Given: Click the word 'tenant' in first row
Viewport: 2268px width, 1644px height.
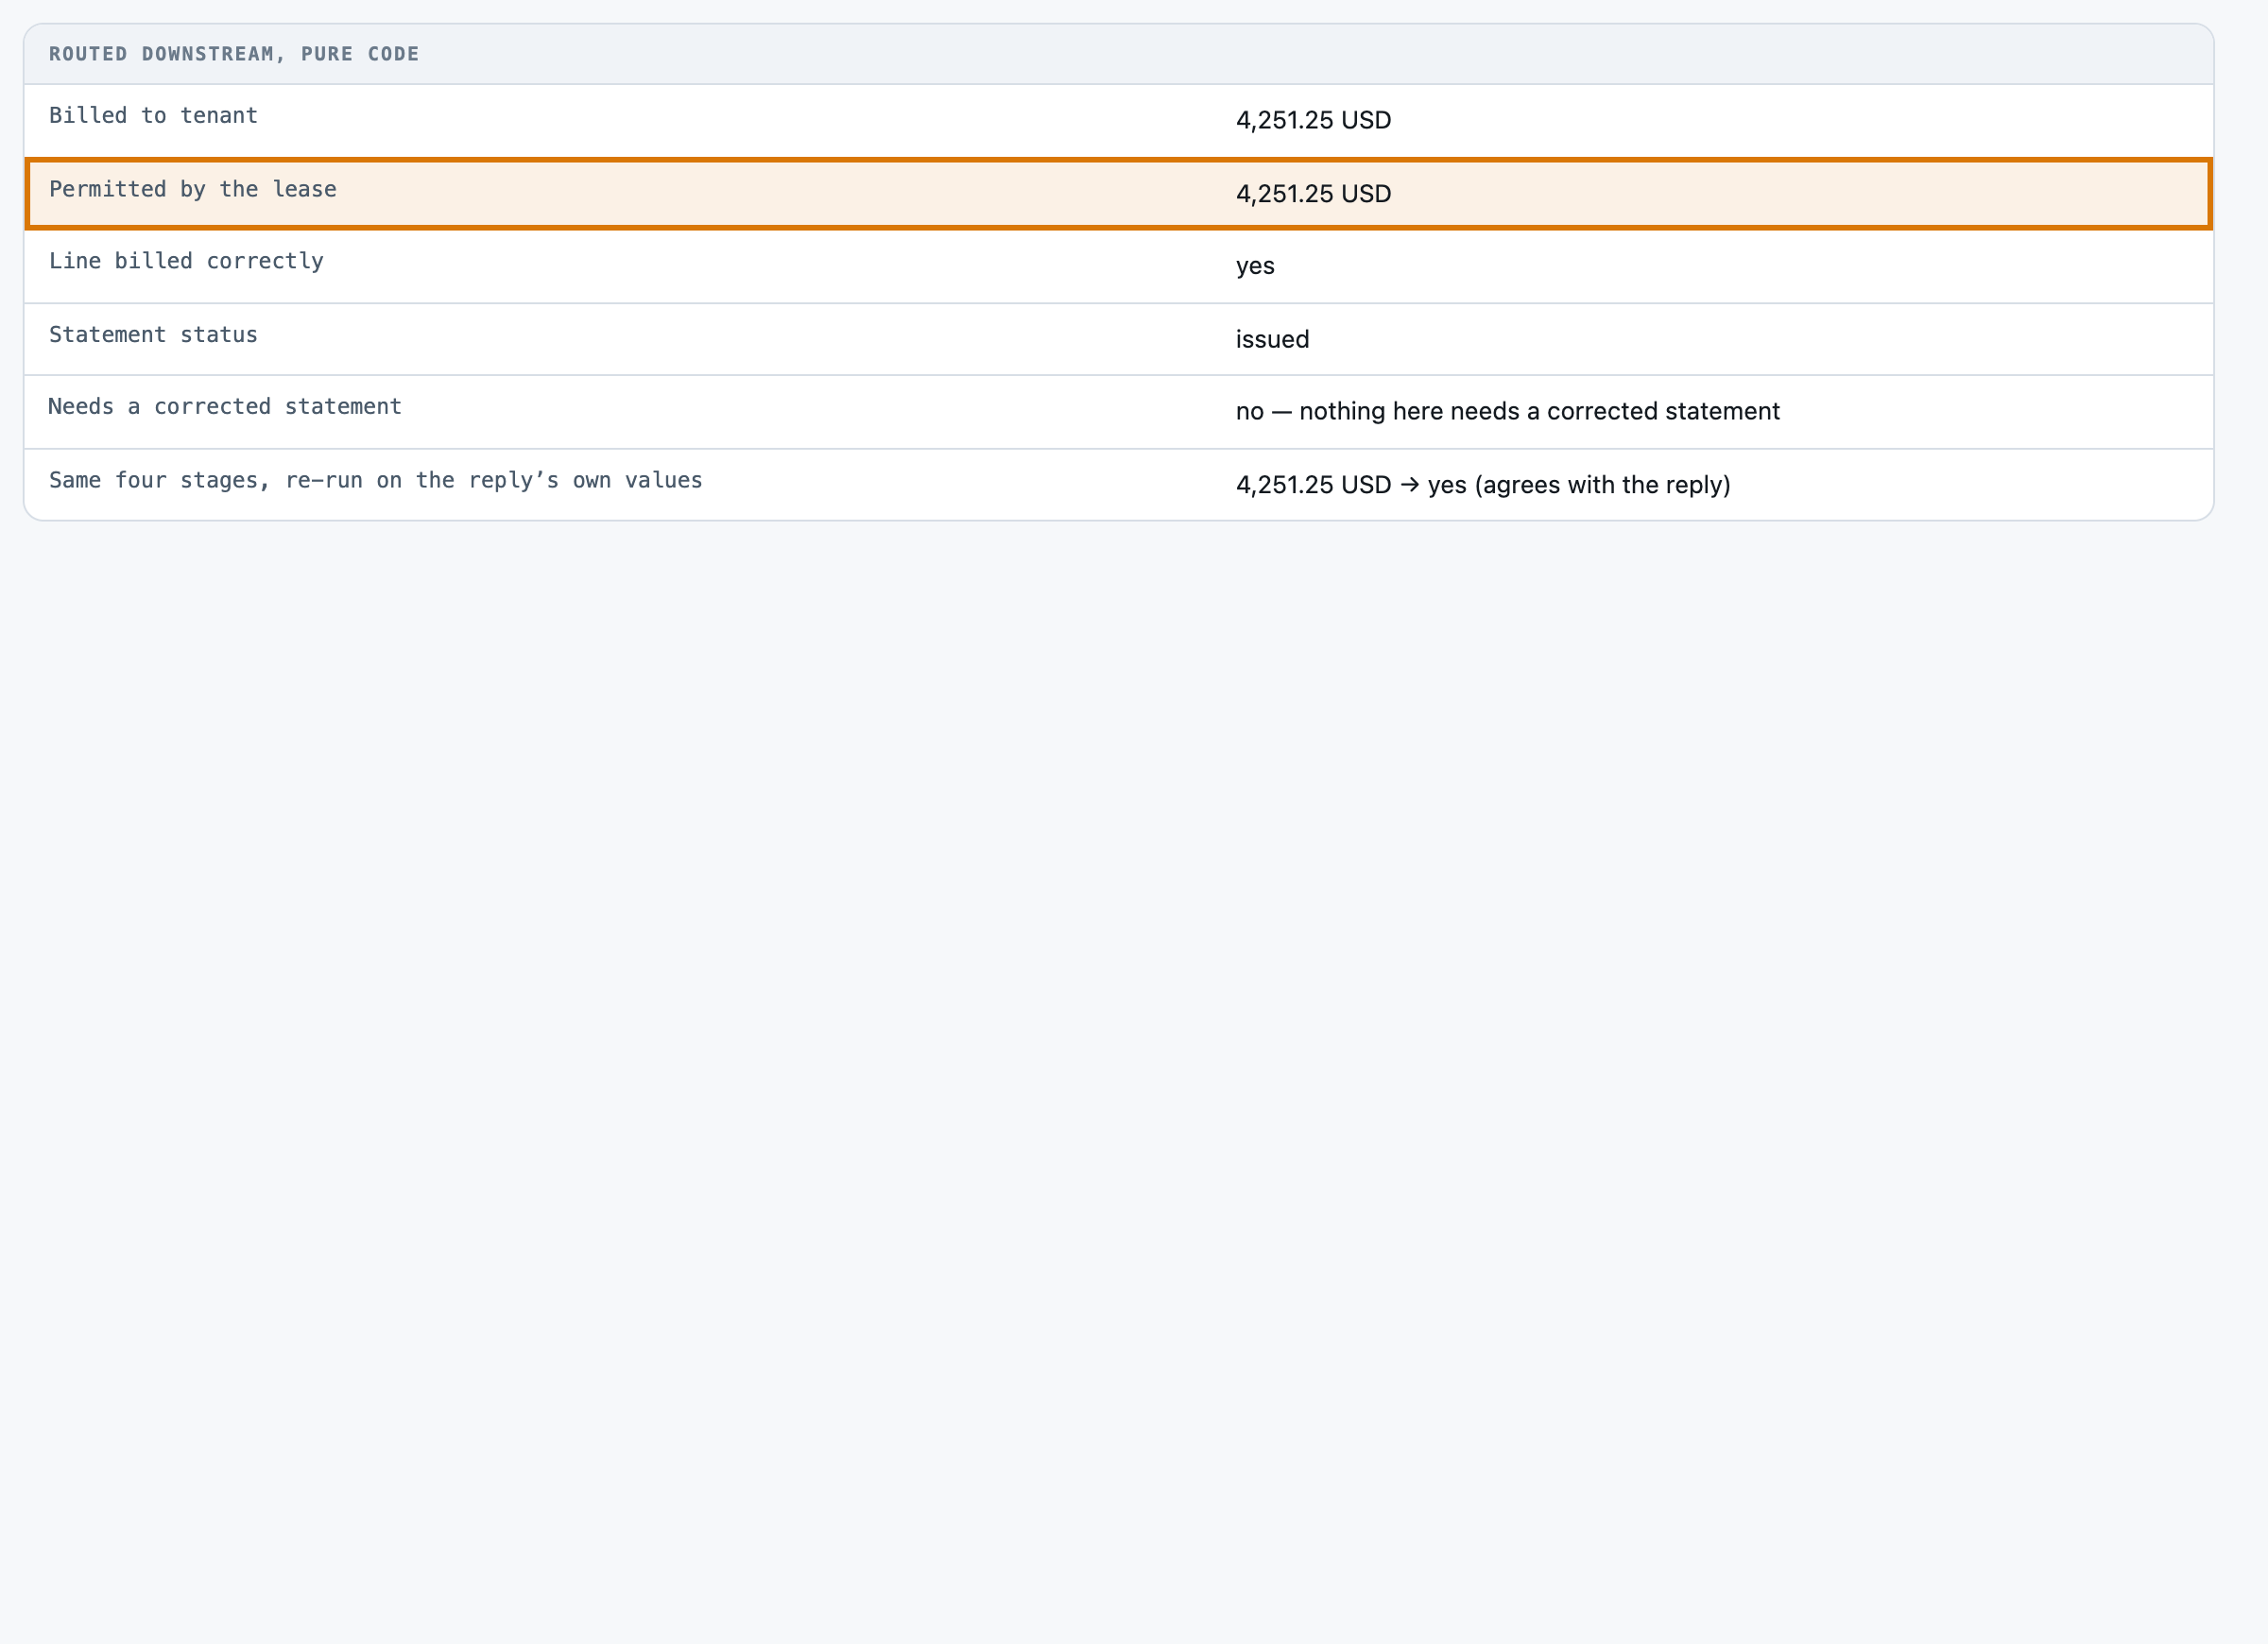Looking at the screenshot, I should point(219,116).
